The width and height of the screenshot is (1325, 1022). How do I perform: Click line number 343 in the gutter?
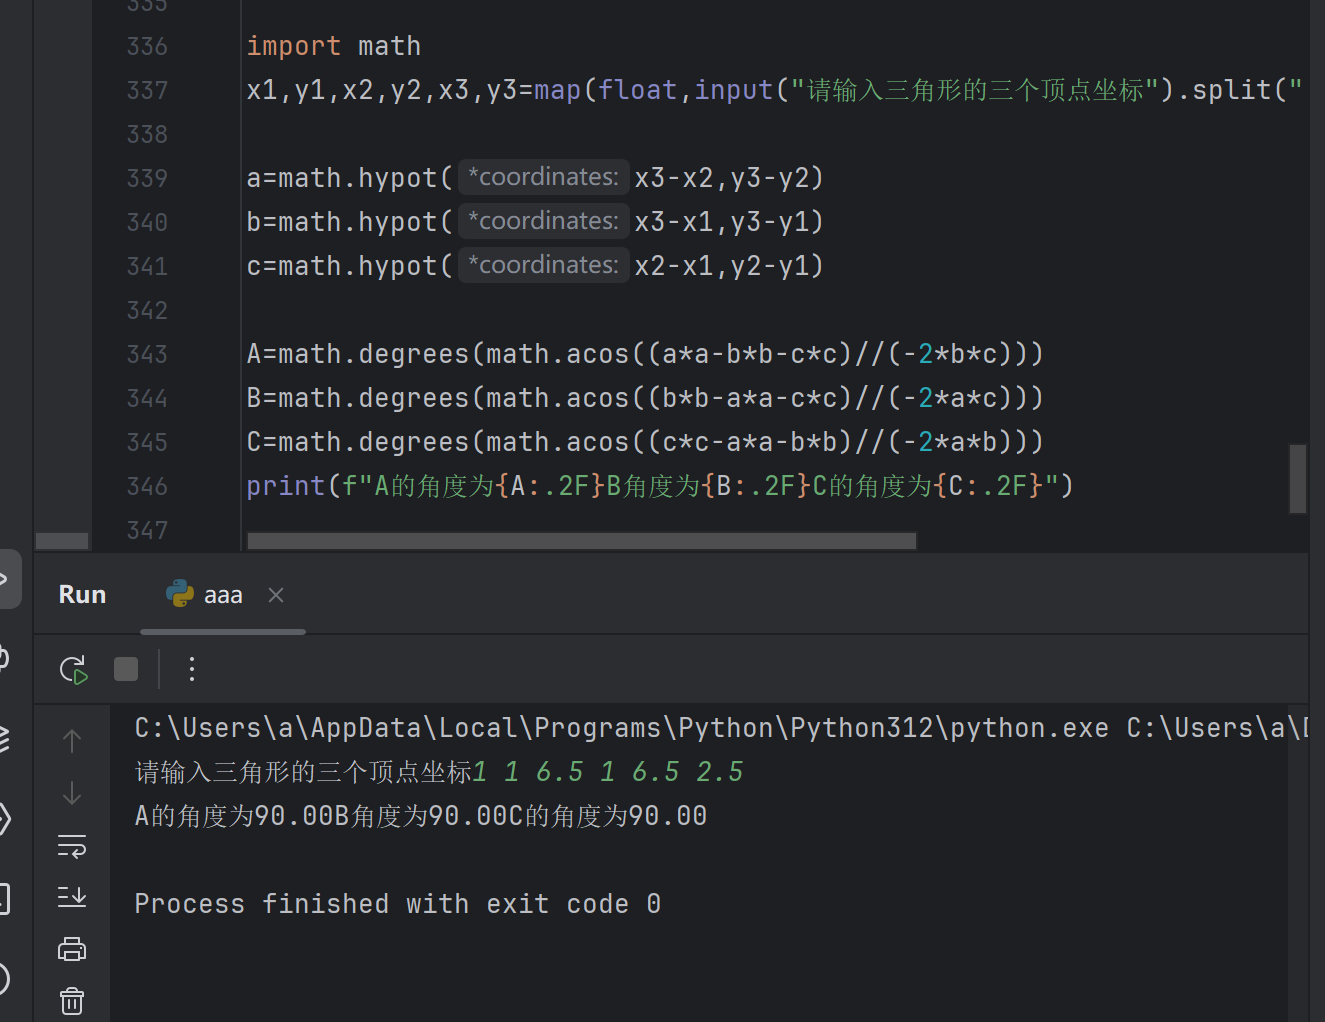[146, 353]
